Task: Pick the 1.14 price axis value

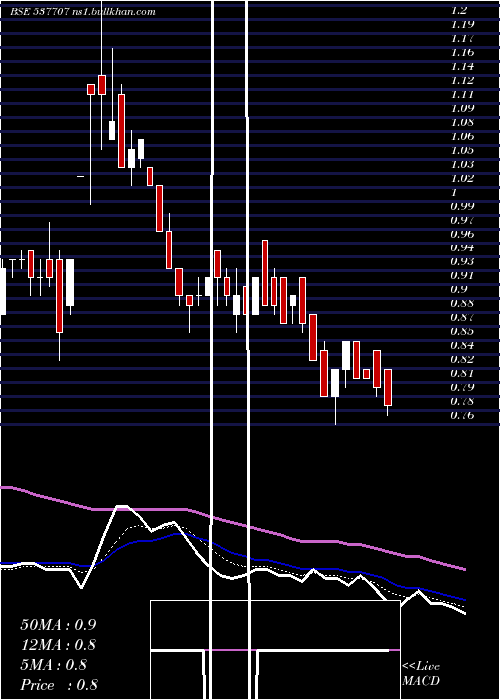Action: coord(462,66)
